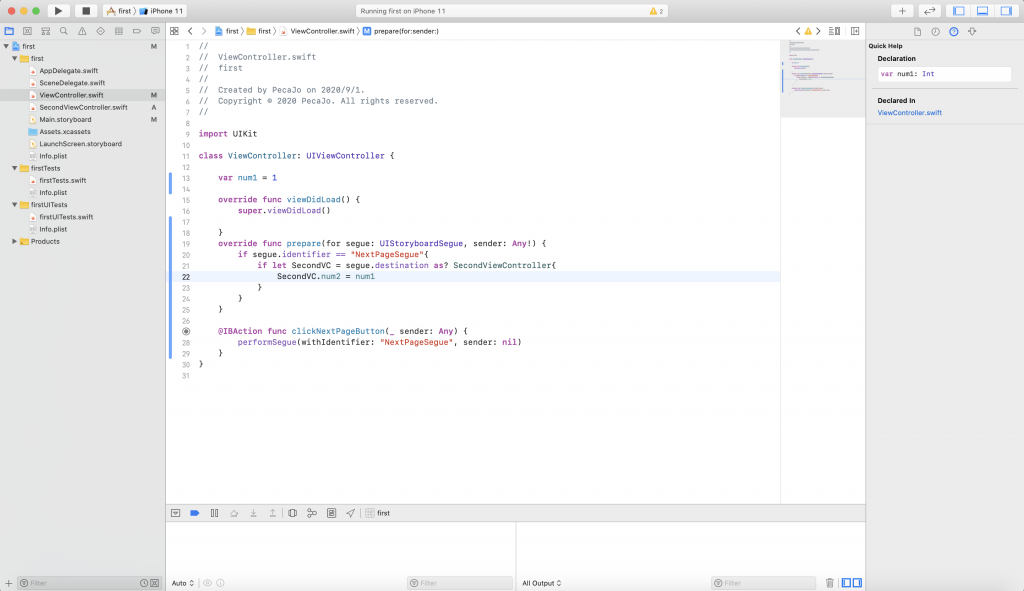The width and height of the screenshot is (1024, 591).
Task: Toggle the inspectors panel visibility
Action: pos(1006,11)
